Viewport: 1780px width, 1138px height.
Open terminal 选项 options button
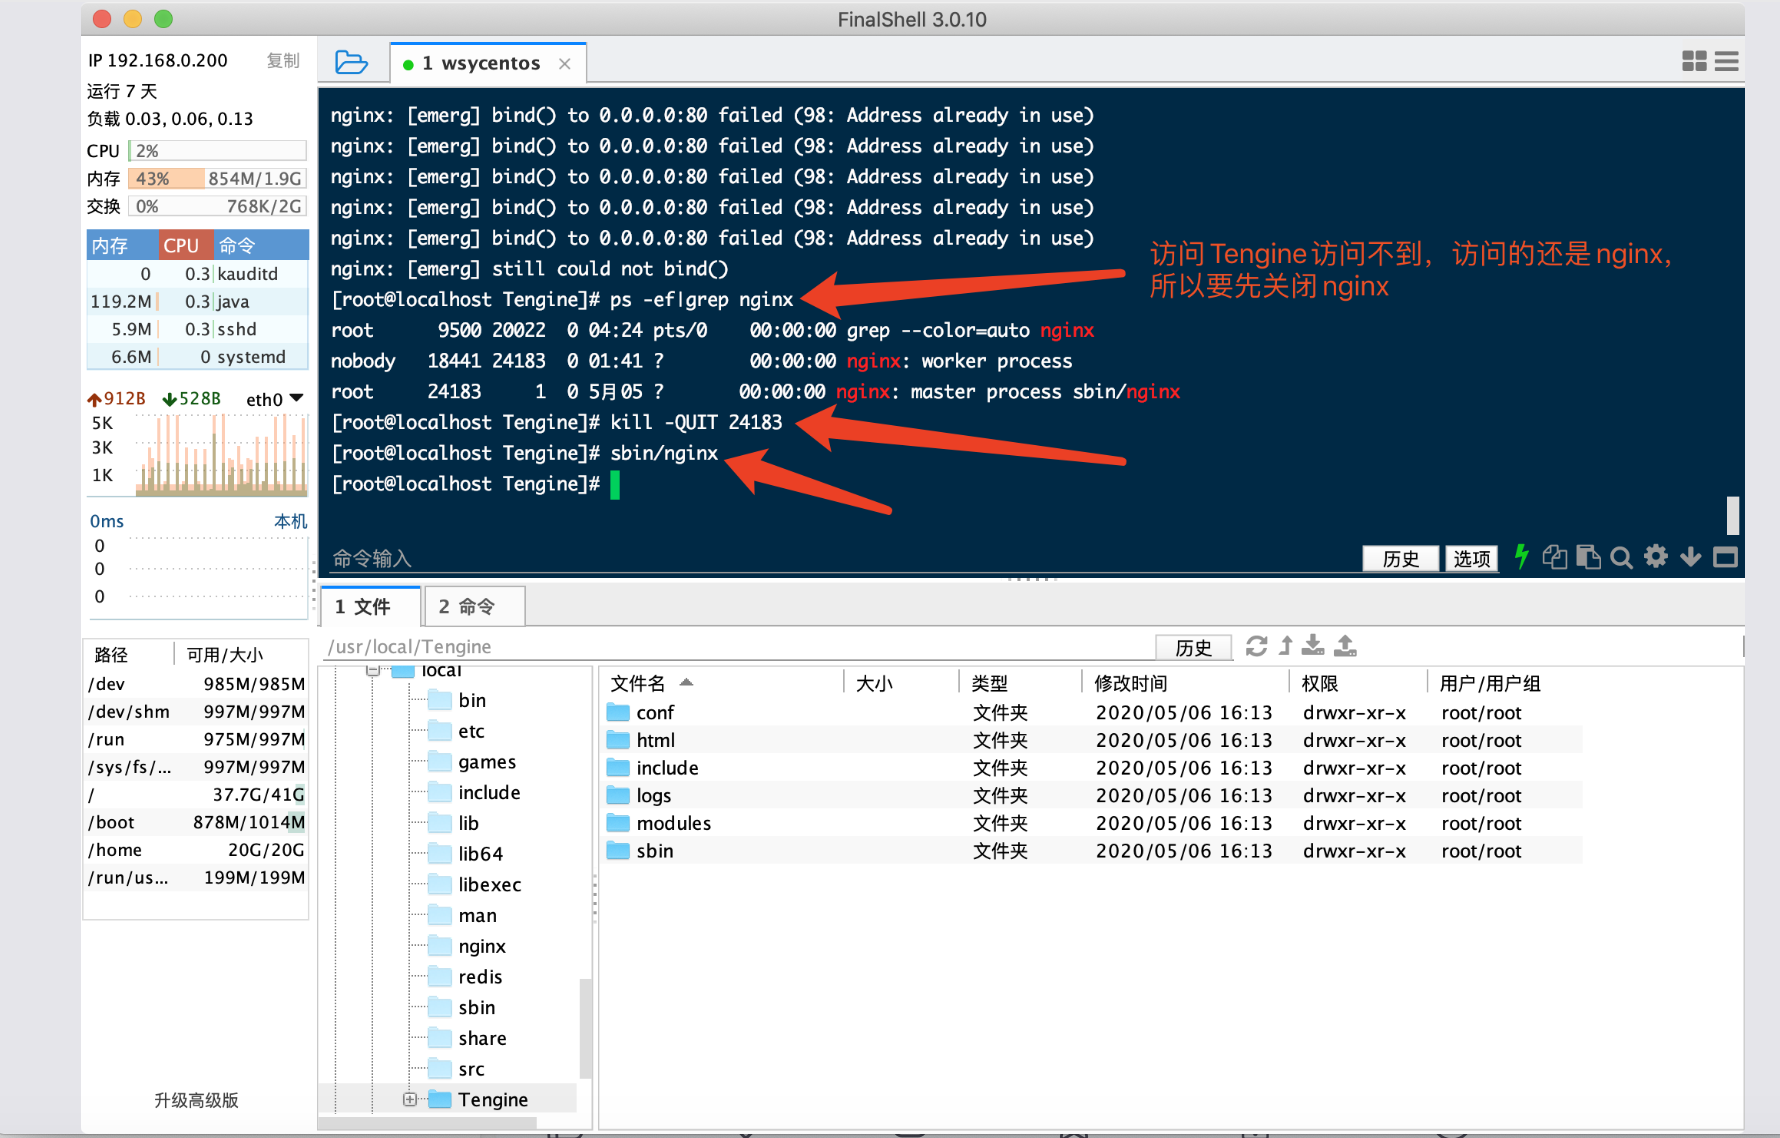pos(1471,558)
